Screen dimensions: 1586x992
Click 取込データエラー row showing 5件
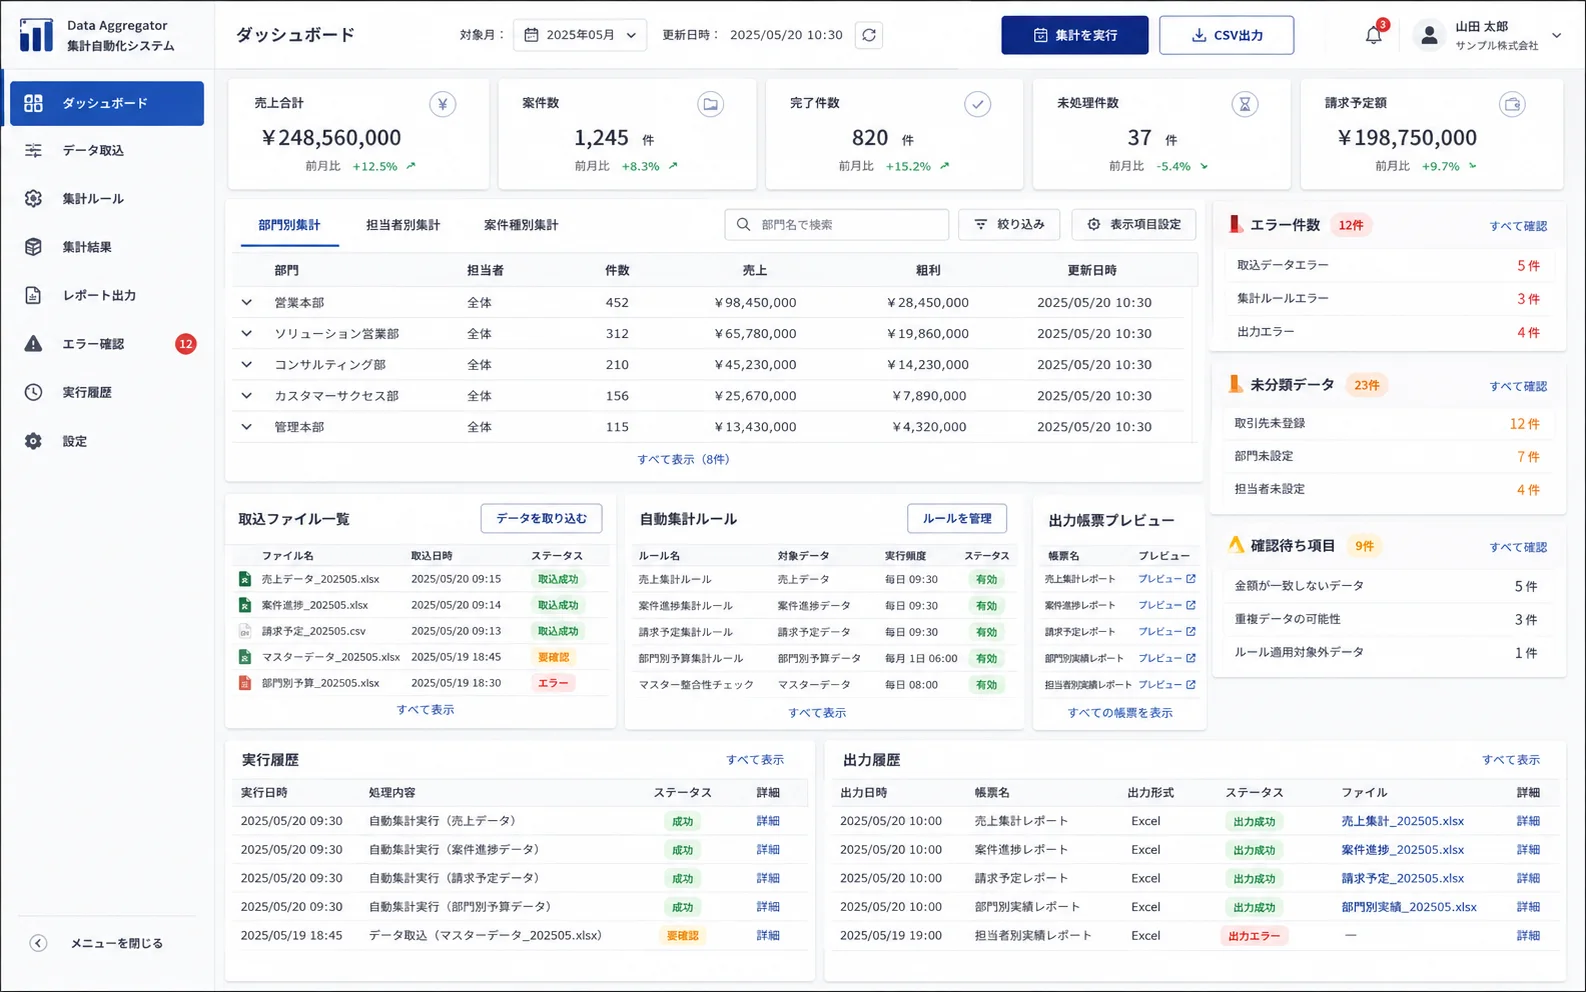1387,265
